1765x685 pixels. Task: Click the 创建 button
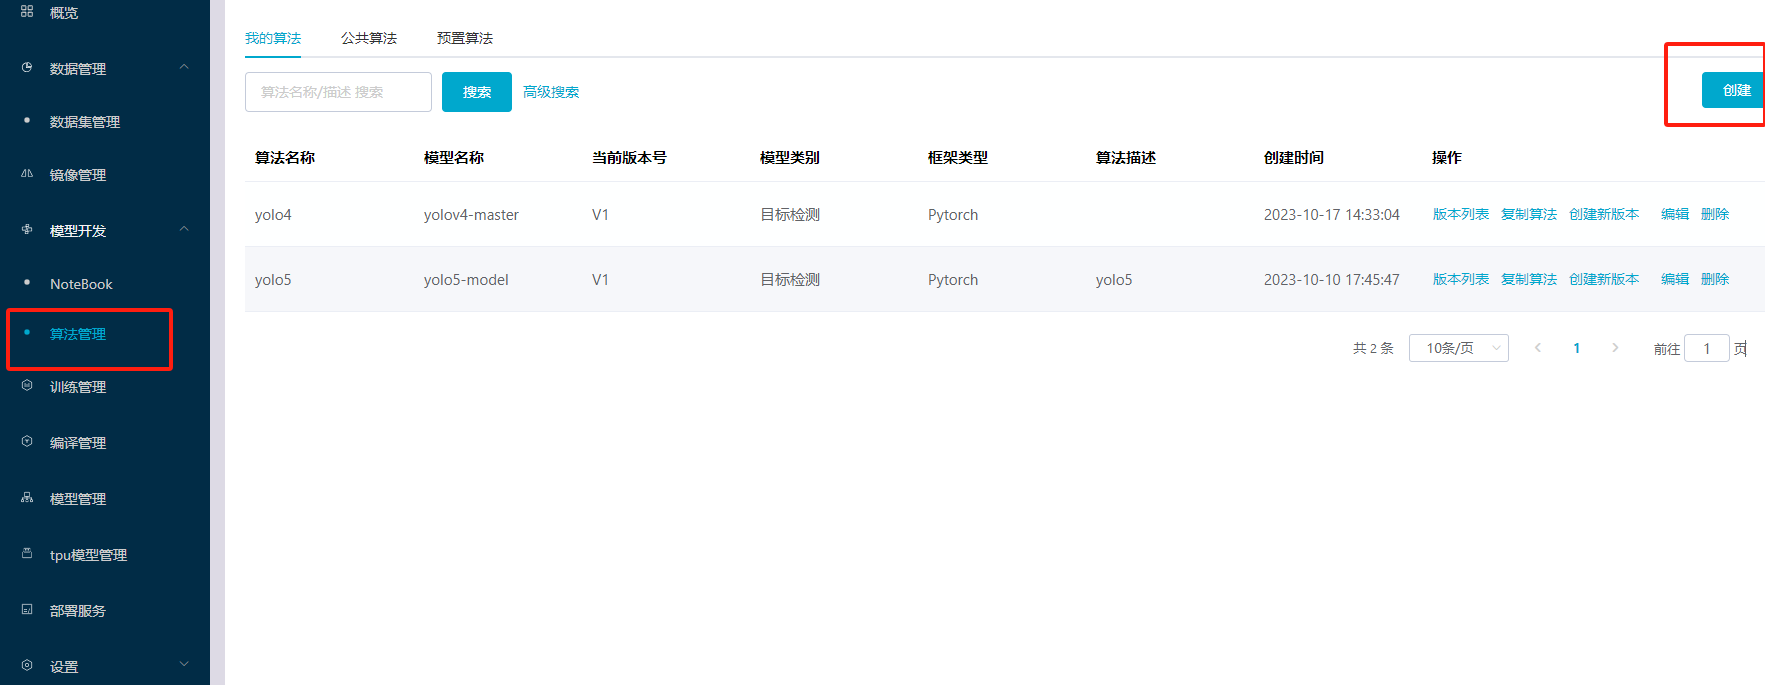point(1735,90)
